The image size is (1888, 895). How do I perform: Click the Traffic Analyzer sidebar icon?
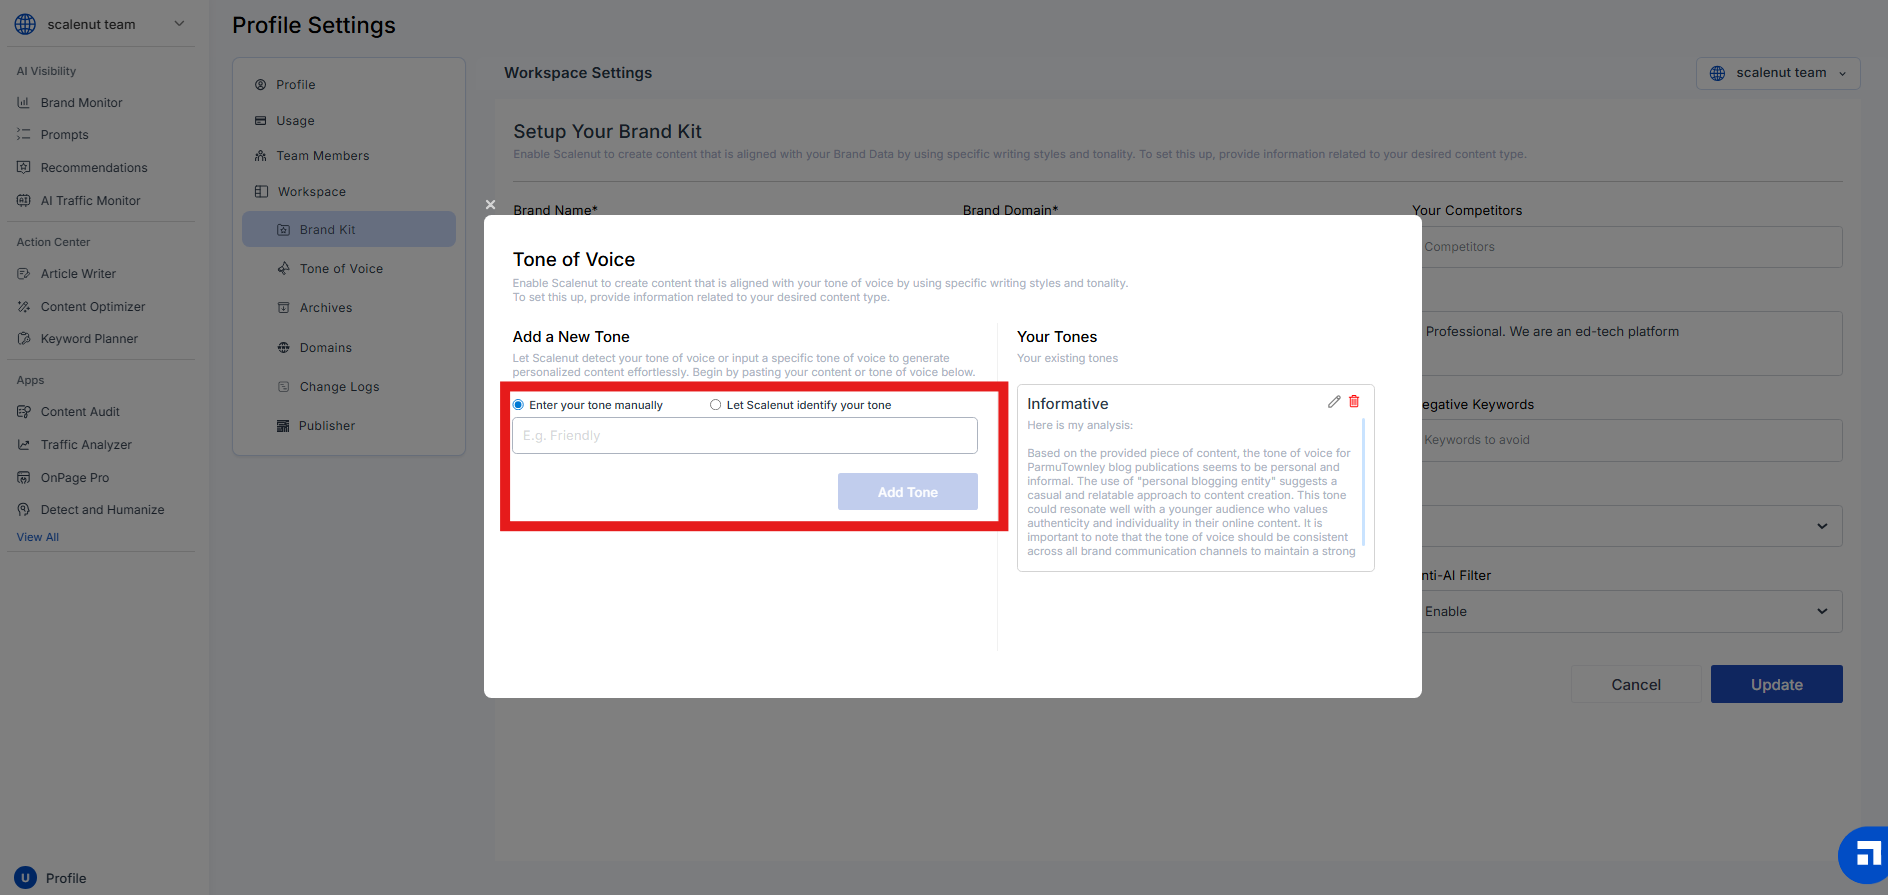coord(24,445)
